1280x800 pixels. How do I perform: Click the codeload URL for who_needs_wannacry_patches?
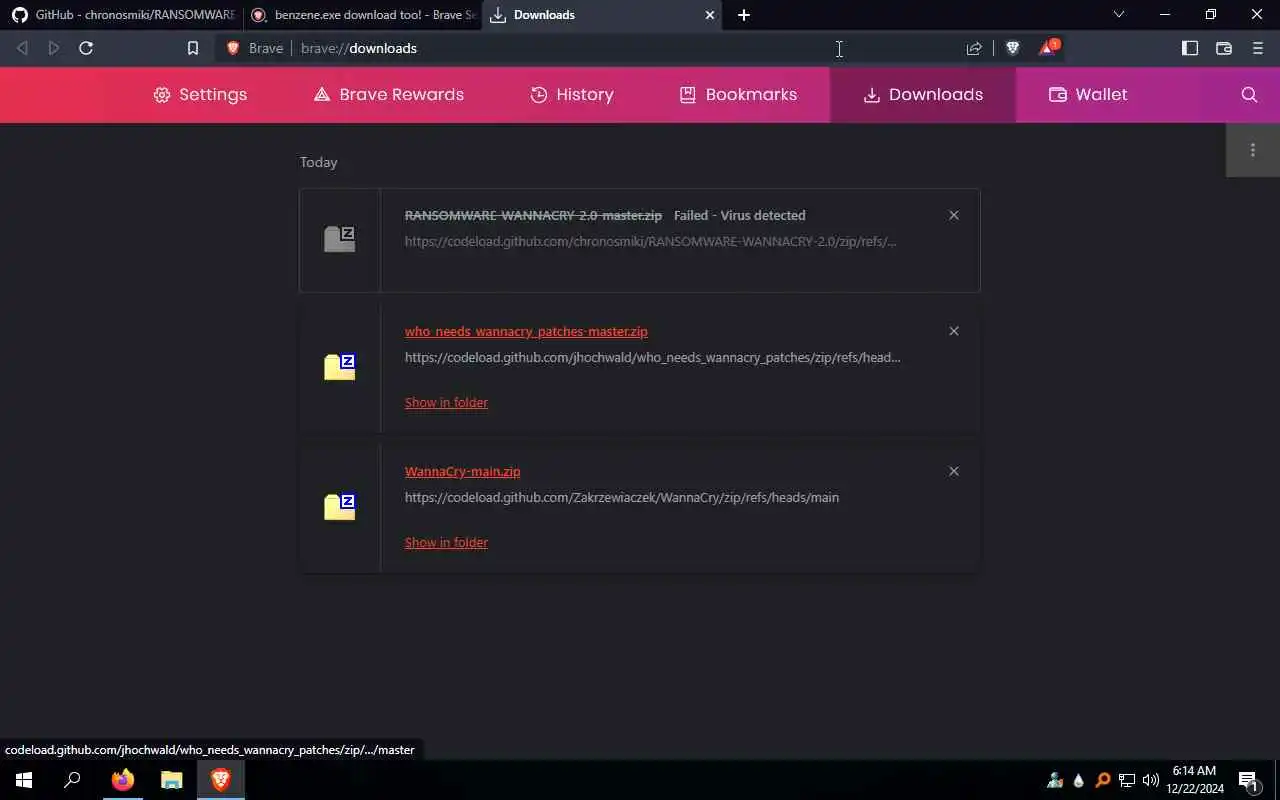coord(653,357)
